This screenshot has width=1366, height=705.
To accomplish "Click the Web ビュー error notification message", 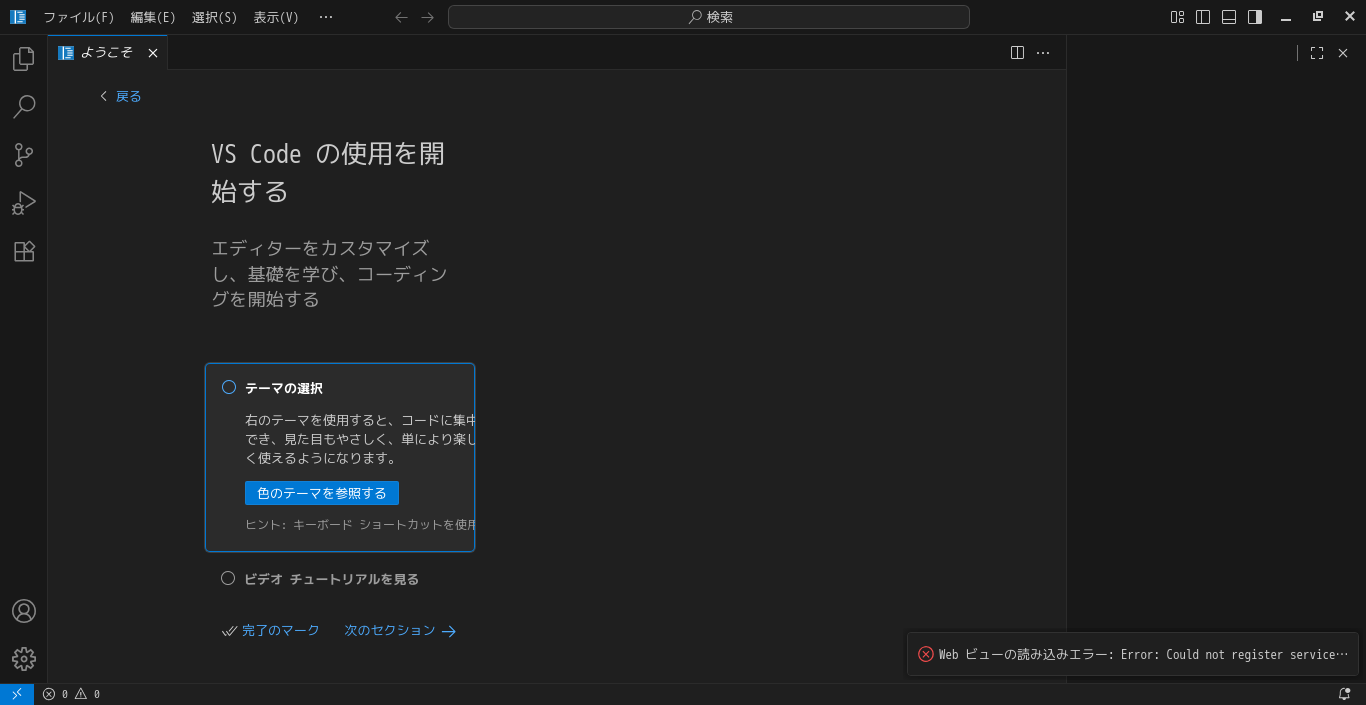I will [1143, 655].
